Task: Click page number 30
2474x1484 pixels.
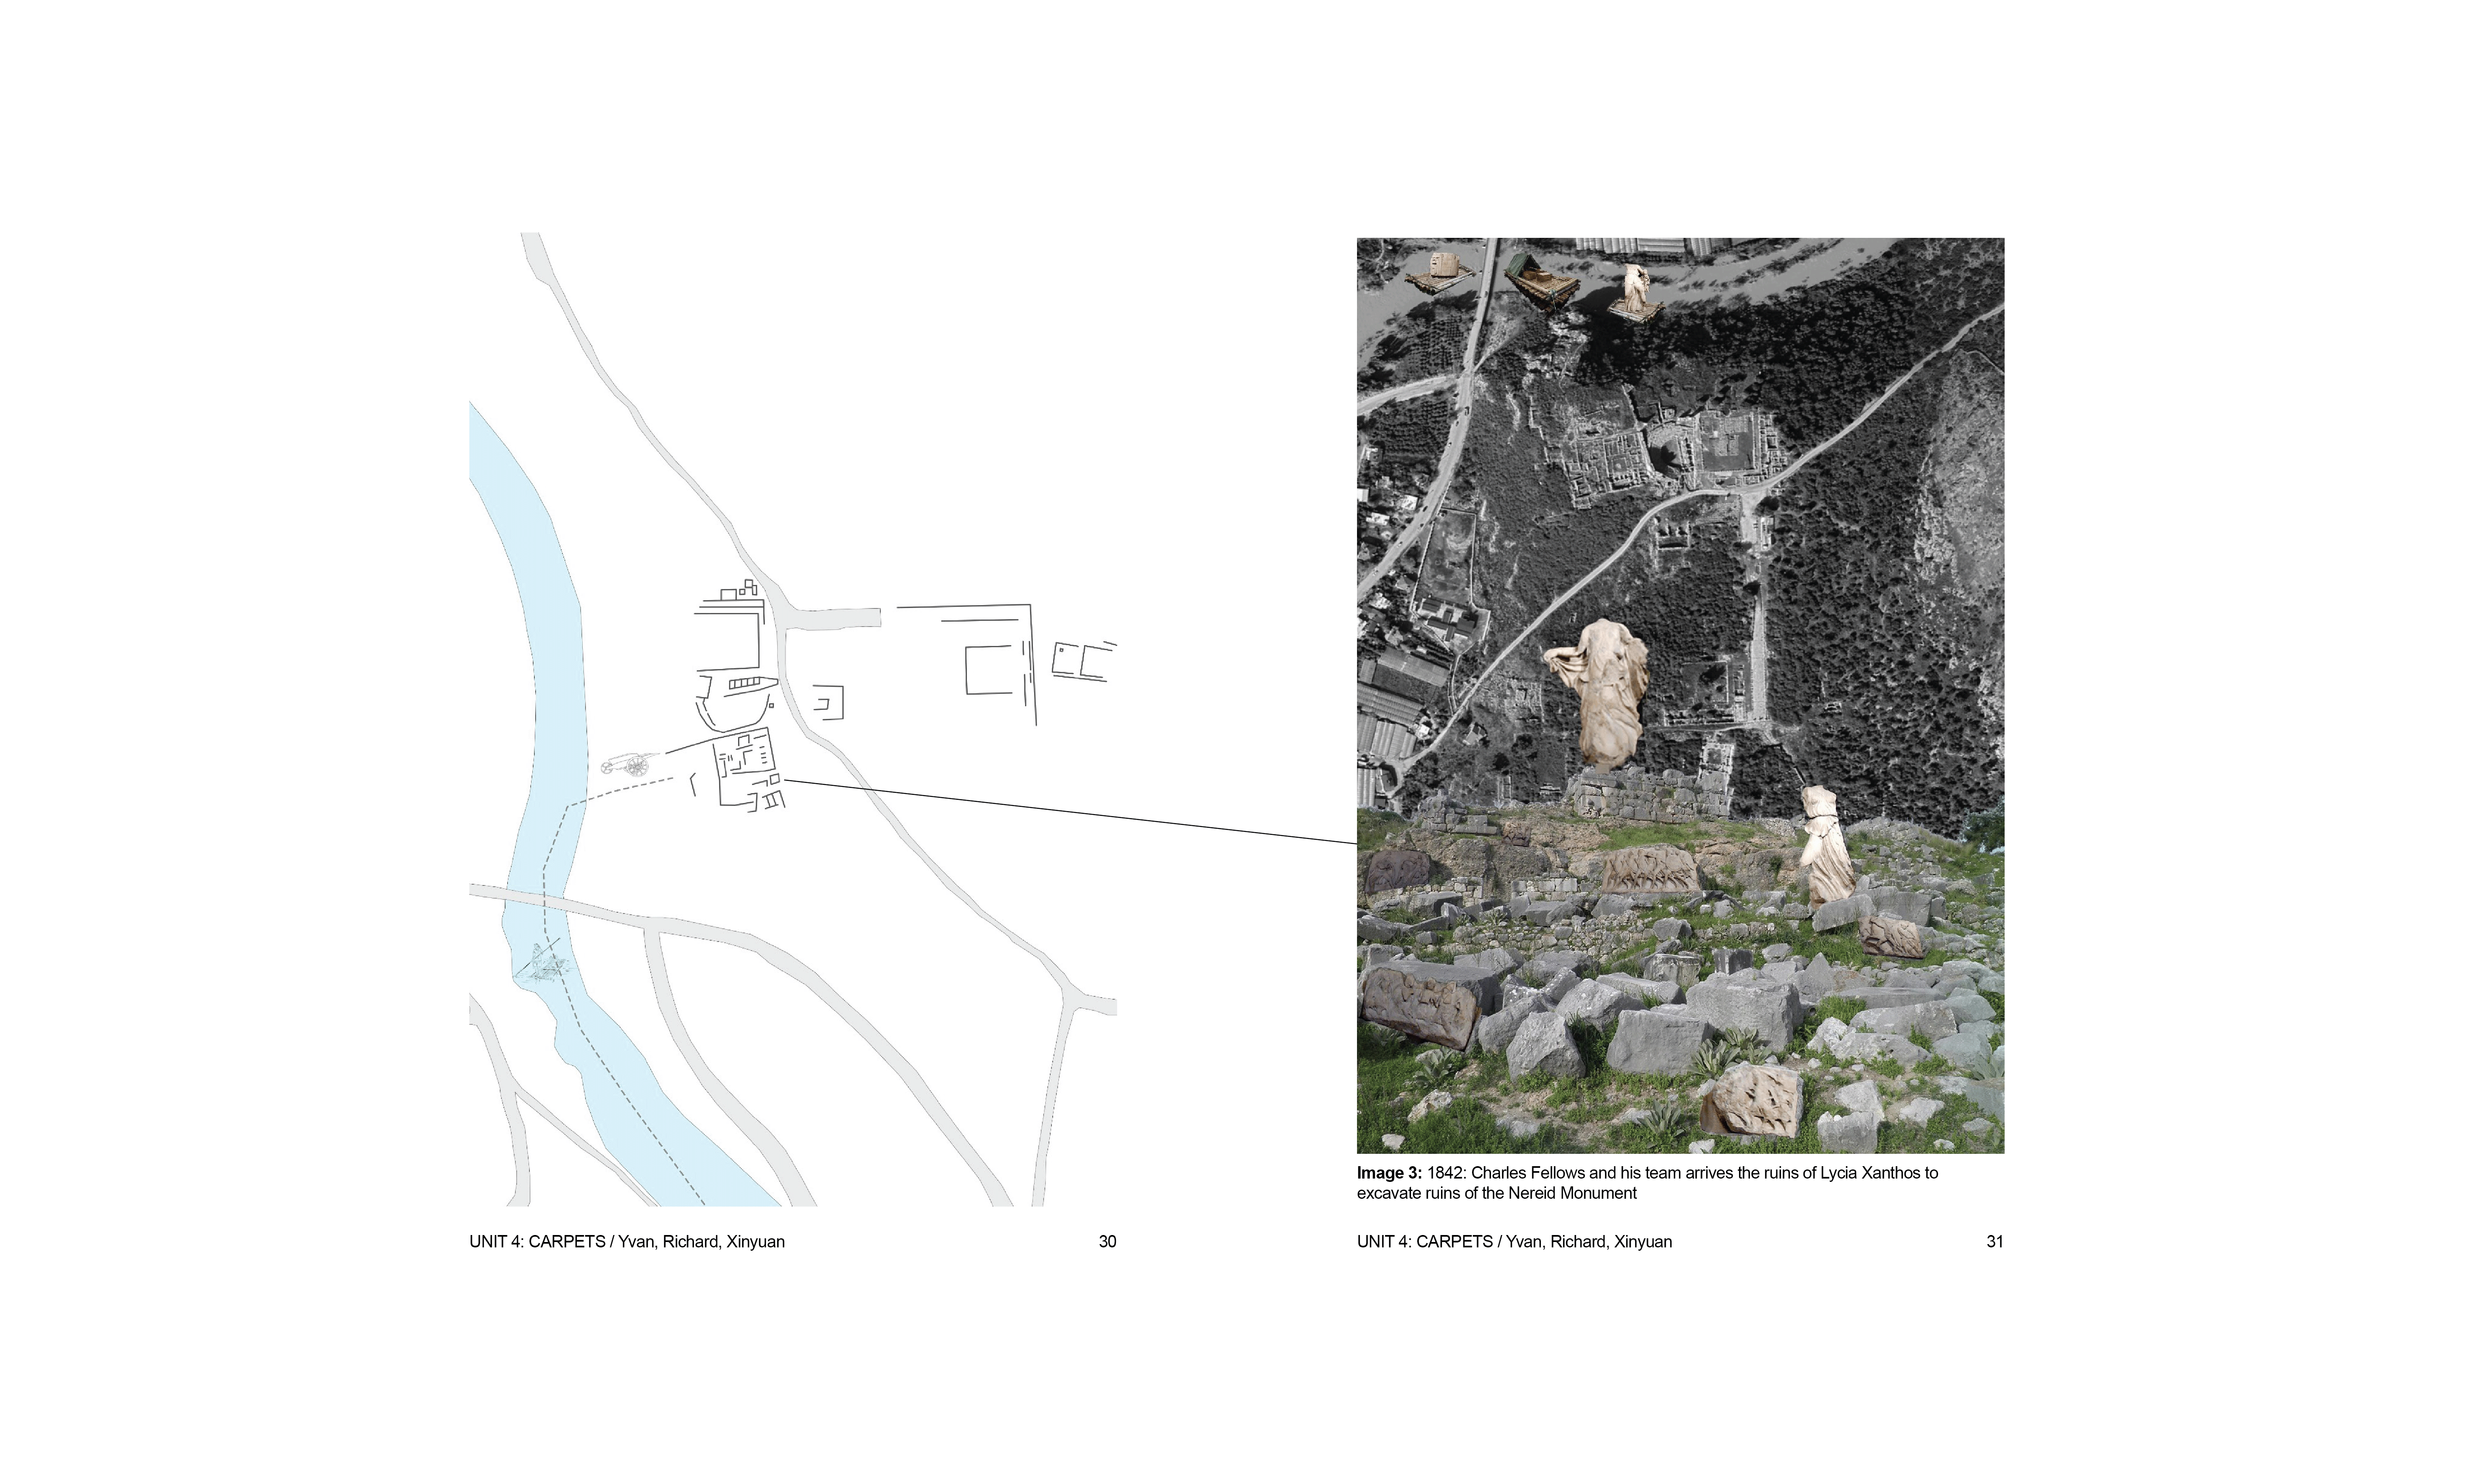Action: [x=1107, y=1242]
